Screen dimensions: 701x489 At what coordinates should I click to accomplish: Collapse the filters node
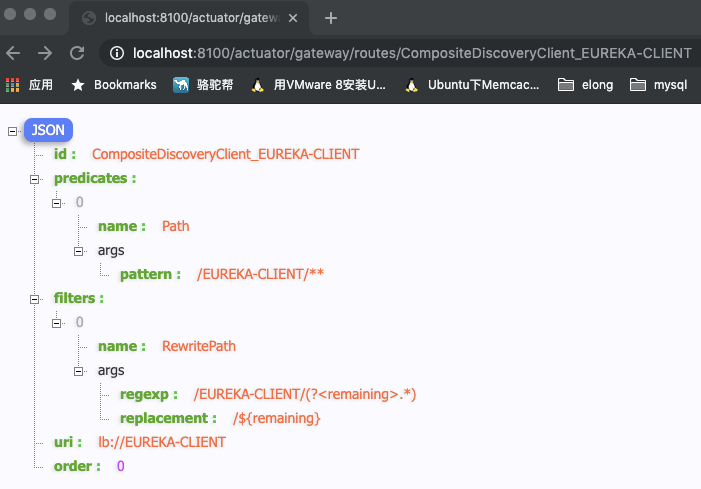[34, 299]
